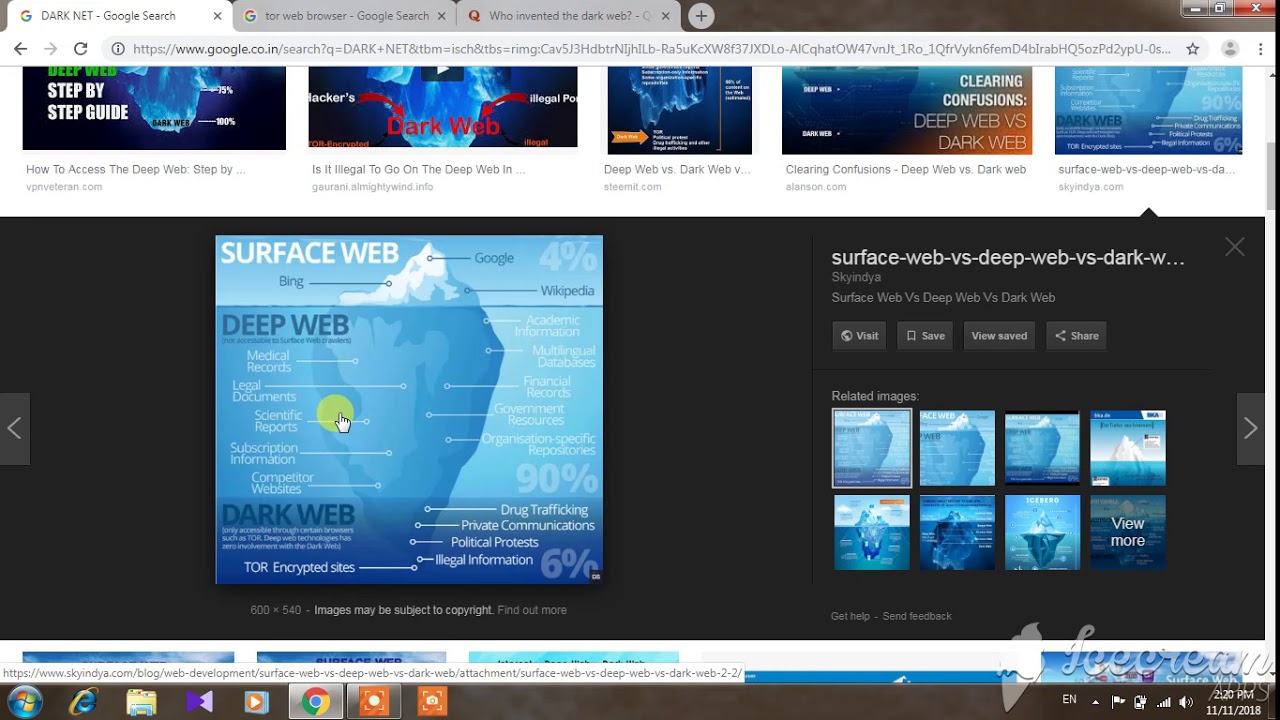Click the gaurani.almightywind.info source text
This screenshot has height=720, width=1280.
click(372, 187)
